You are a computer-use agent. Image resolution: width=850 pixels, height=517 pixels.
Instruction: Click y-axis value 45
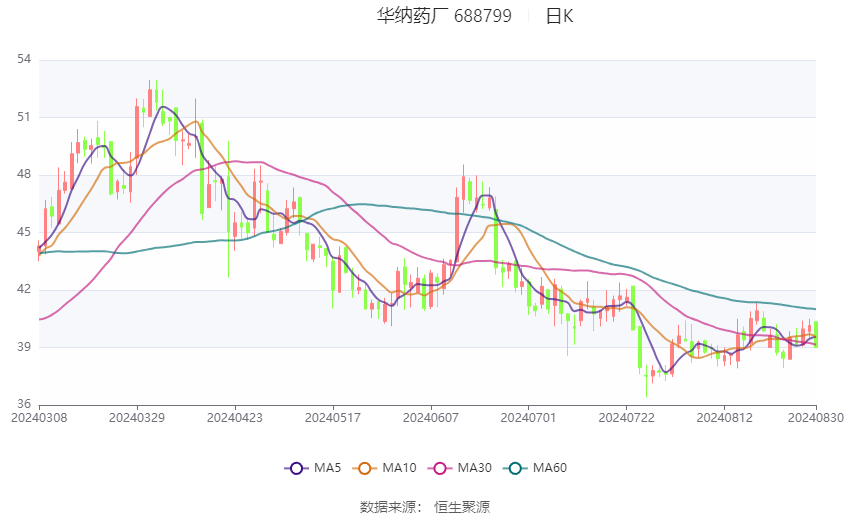[24, 232]
